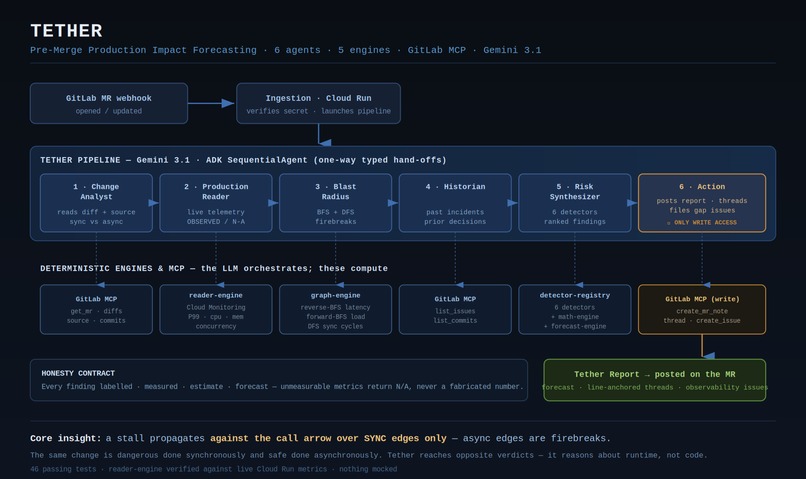Select the graph-engine box
Screen dimensions: 806x479
pyautogui.click(x=336, y=309)
